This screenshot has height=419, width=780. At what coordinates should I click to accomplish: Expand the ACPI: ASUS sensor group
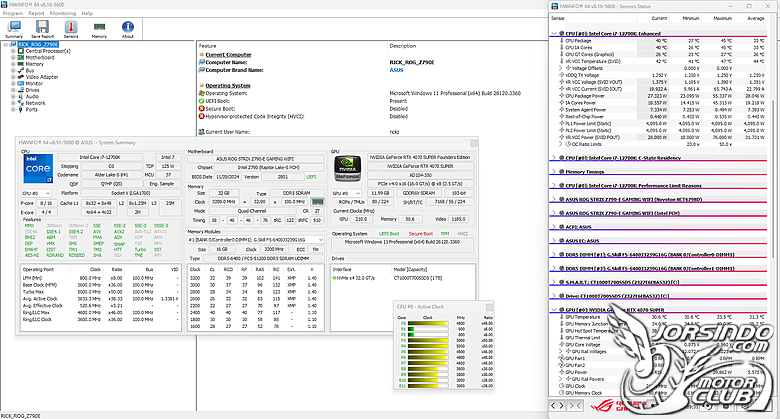point(554,227)
